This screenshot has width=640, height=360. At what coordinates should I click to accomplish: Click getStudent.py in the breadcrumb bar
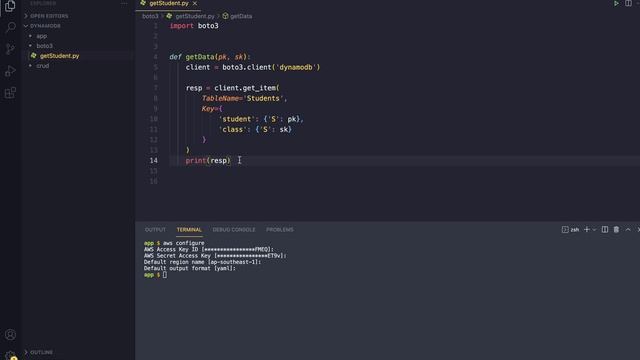click(195, 16)
